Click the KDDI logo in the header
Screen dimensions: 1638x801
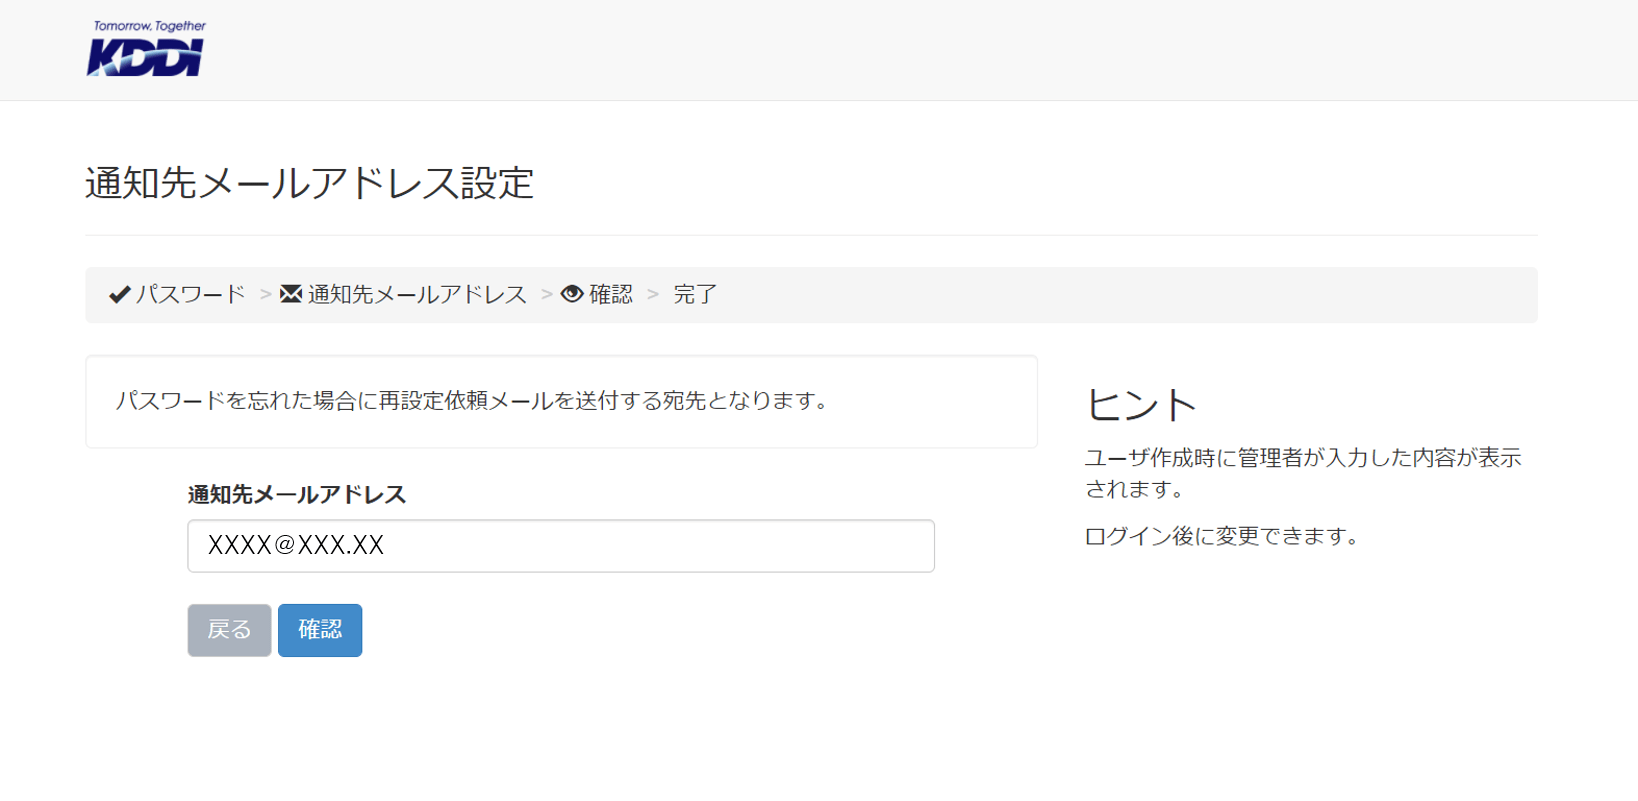point(146,49)
